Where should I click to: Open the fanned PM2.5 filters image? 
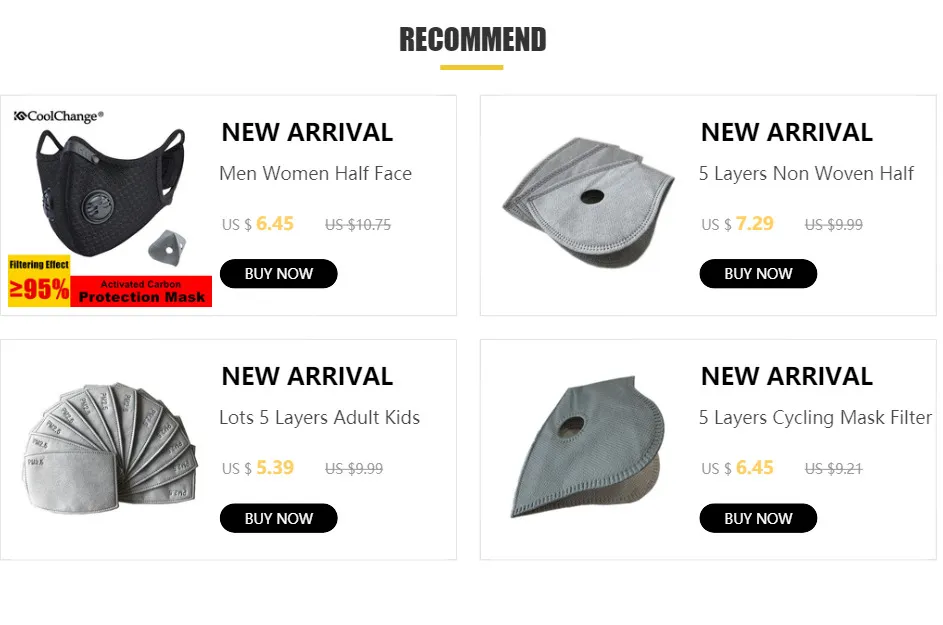pyautogui.click(x=110, y=448)
